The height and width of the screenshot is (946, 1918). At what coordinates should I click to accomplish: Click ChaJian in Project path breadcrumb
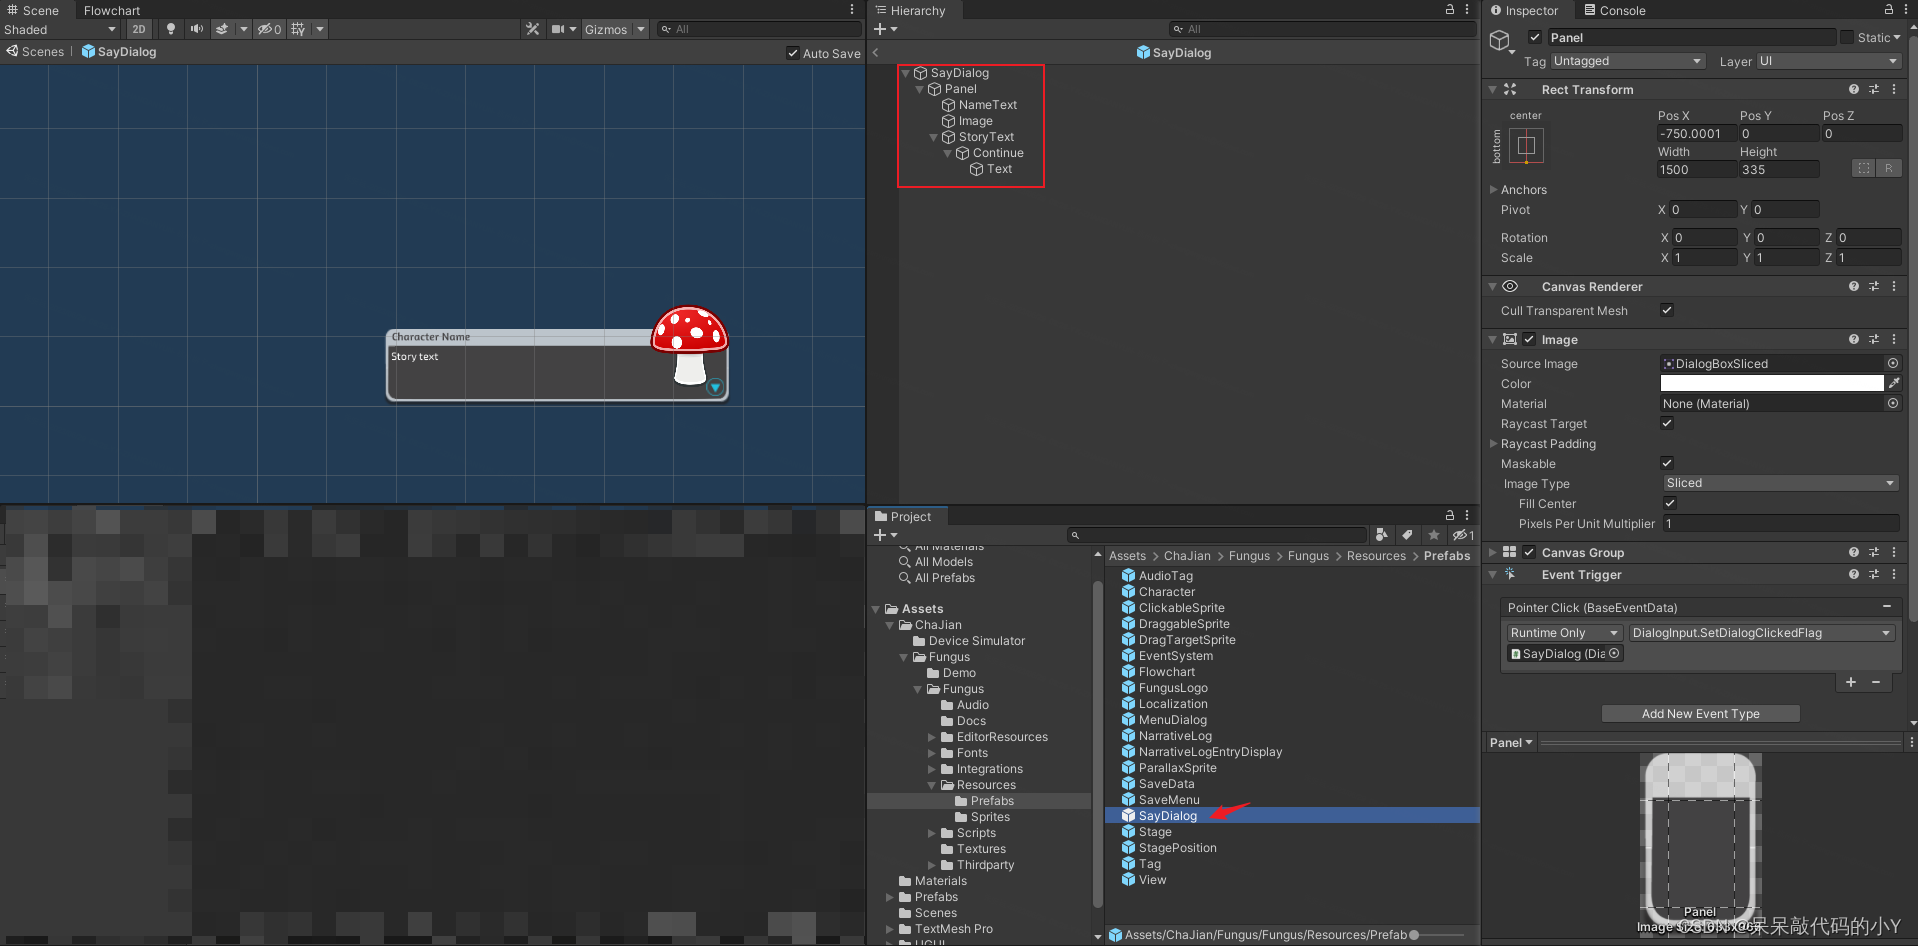tap(1187, 556)
